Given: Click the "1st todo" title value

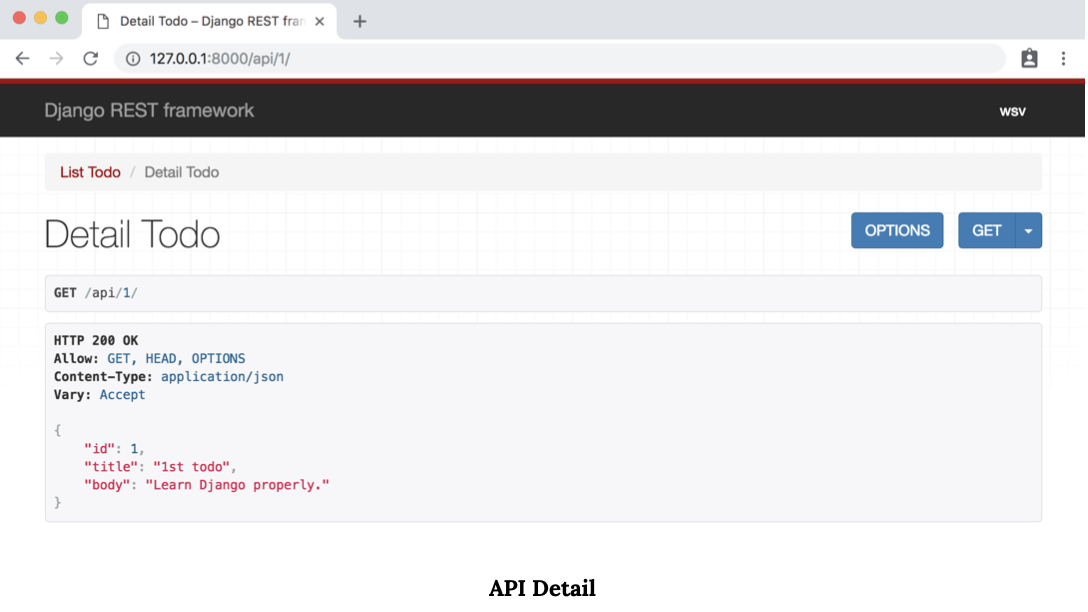Looking at the screenshot, I should (x=192, y=467).
